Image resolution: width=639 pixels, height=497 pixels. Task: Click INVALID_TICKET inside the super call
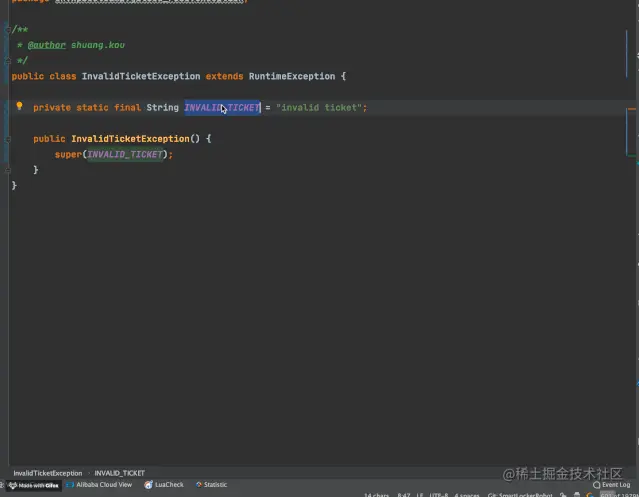coord(125,154)
